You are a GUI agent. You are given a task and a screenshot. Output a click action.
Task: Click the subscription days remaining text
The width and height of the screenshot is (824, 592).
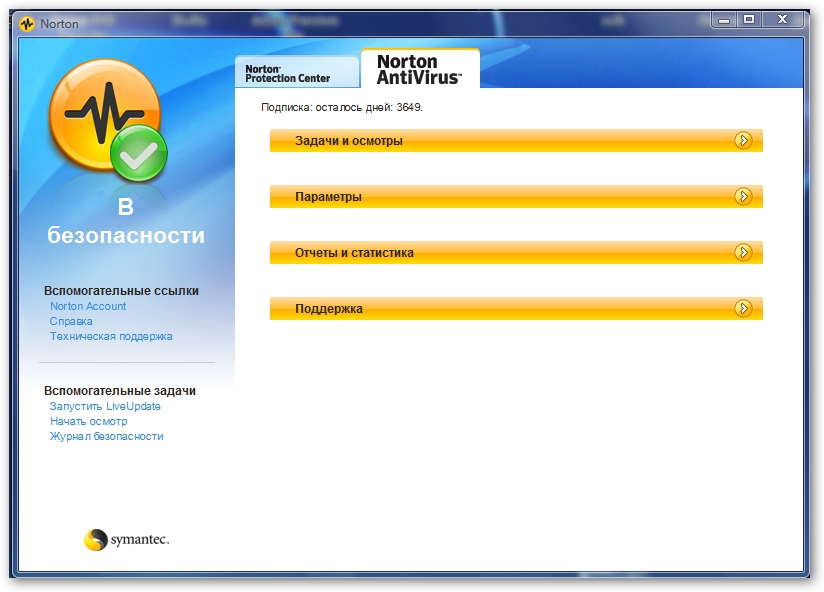pos(342,107)
